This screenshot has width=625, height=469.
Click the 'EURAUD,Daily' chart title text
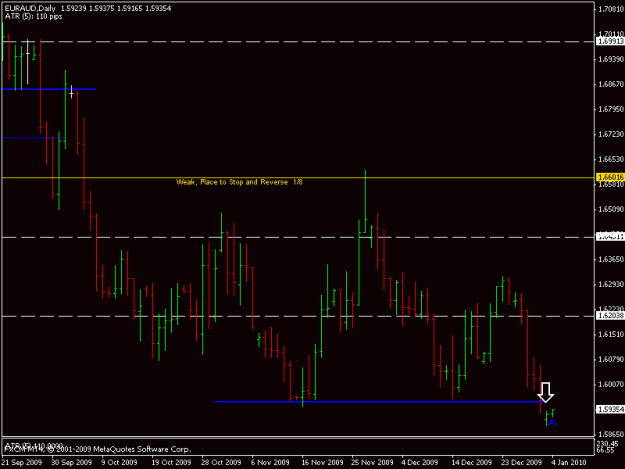[30, 8]
